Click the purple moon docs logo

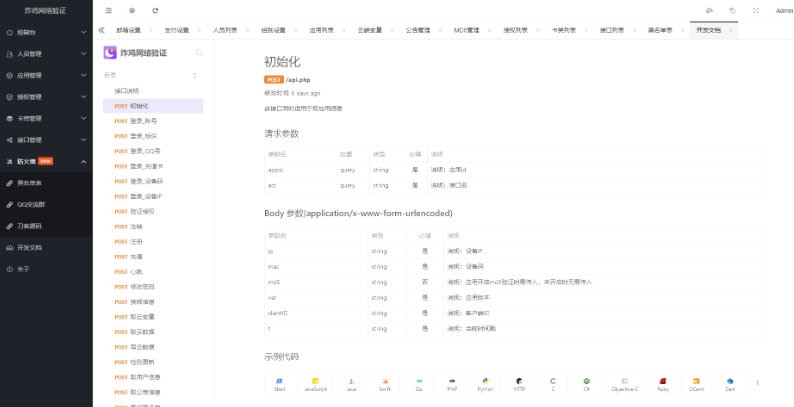110,53
